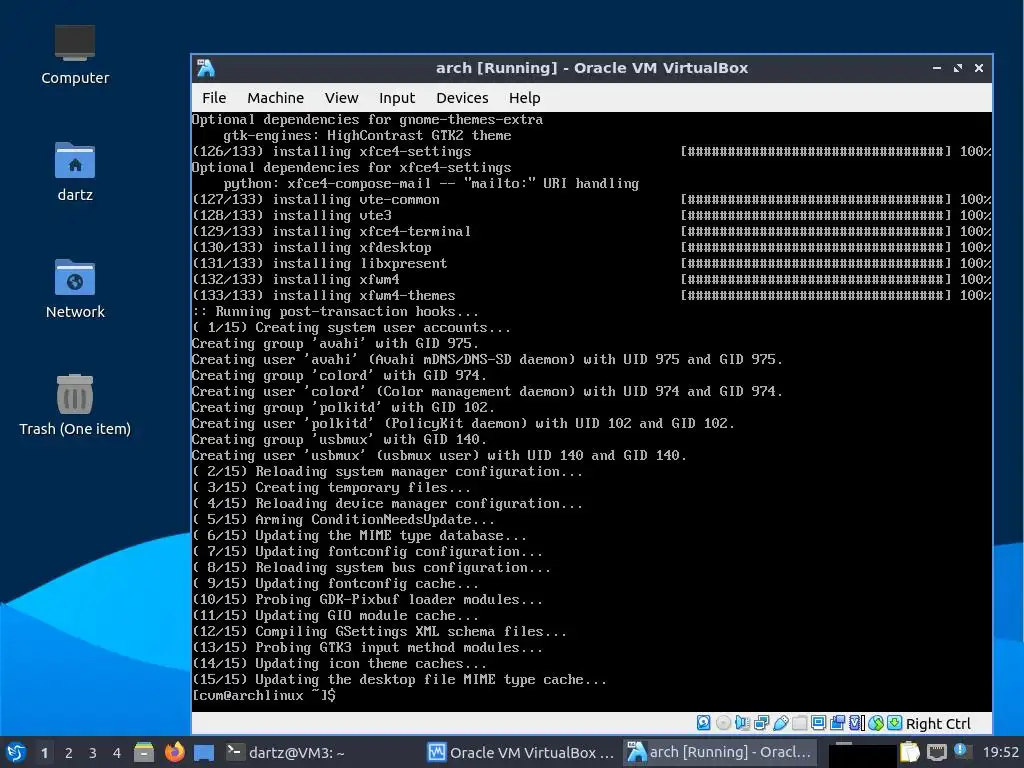Click the VirtualBox window title bar icon
This screenshot has height=768, width=1024.
[206, 68]
